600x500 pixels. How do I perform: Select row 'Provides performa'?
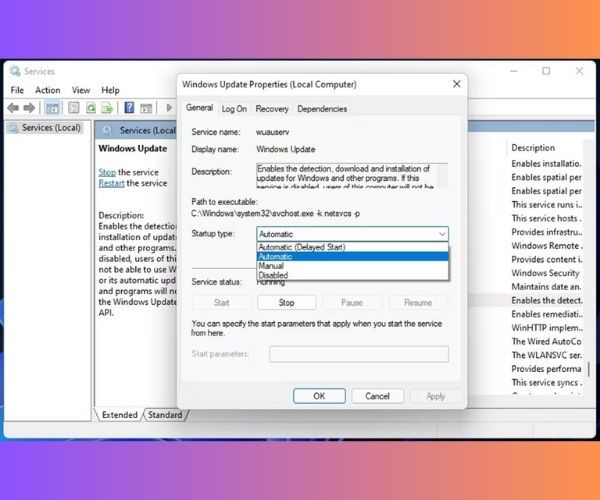(x=546, y=369)
